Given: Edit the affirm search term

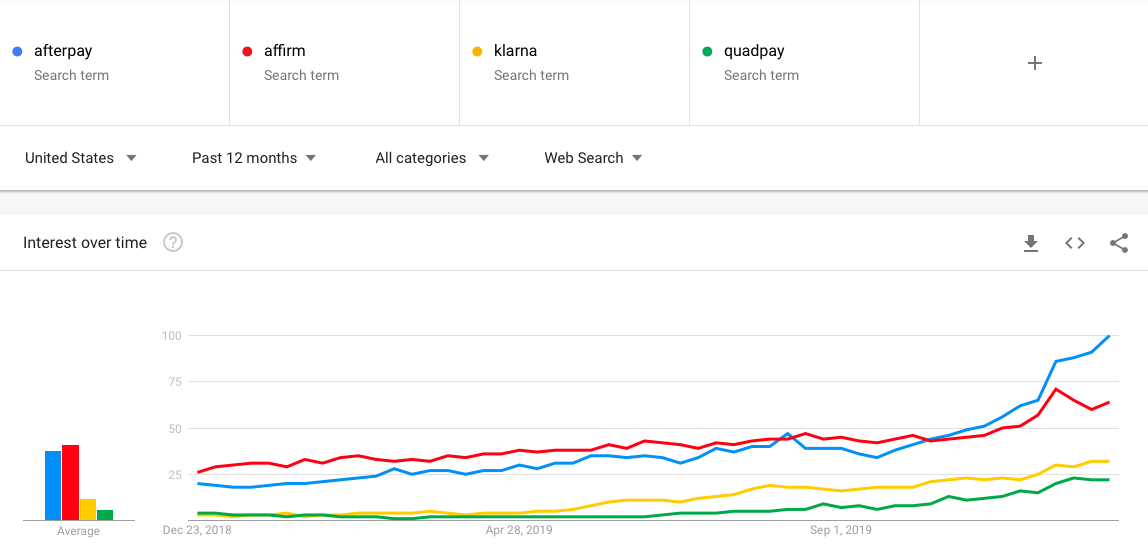Looking at the screenshot, I should tap(285, 51).
